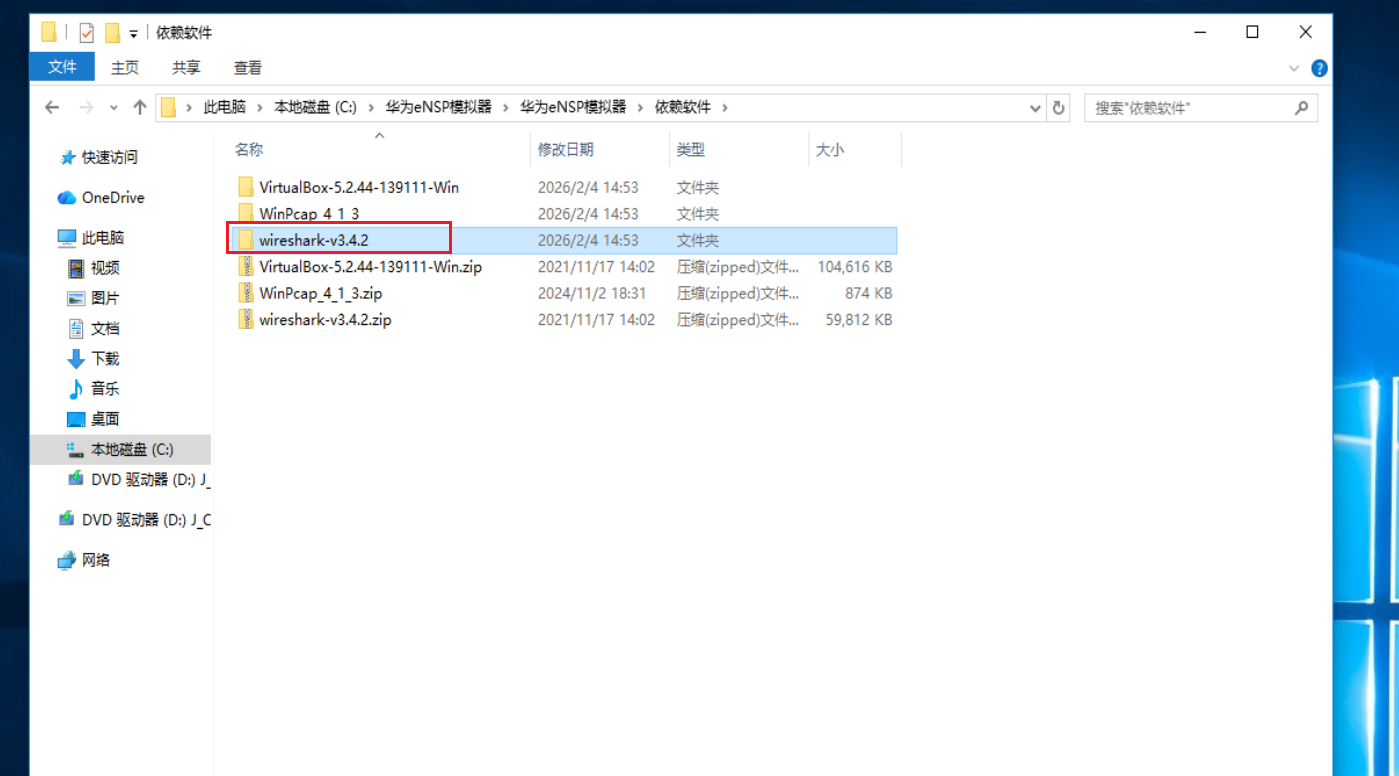Open the 下载 folder in navigation pane
Screen dimensions: 1399x776
105,358
